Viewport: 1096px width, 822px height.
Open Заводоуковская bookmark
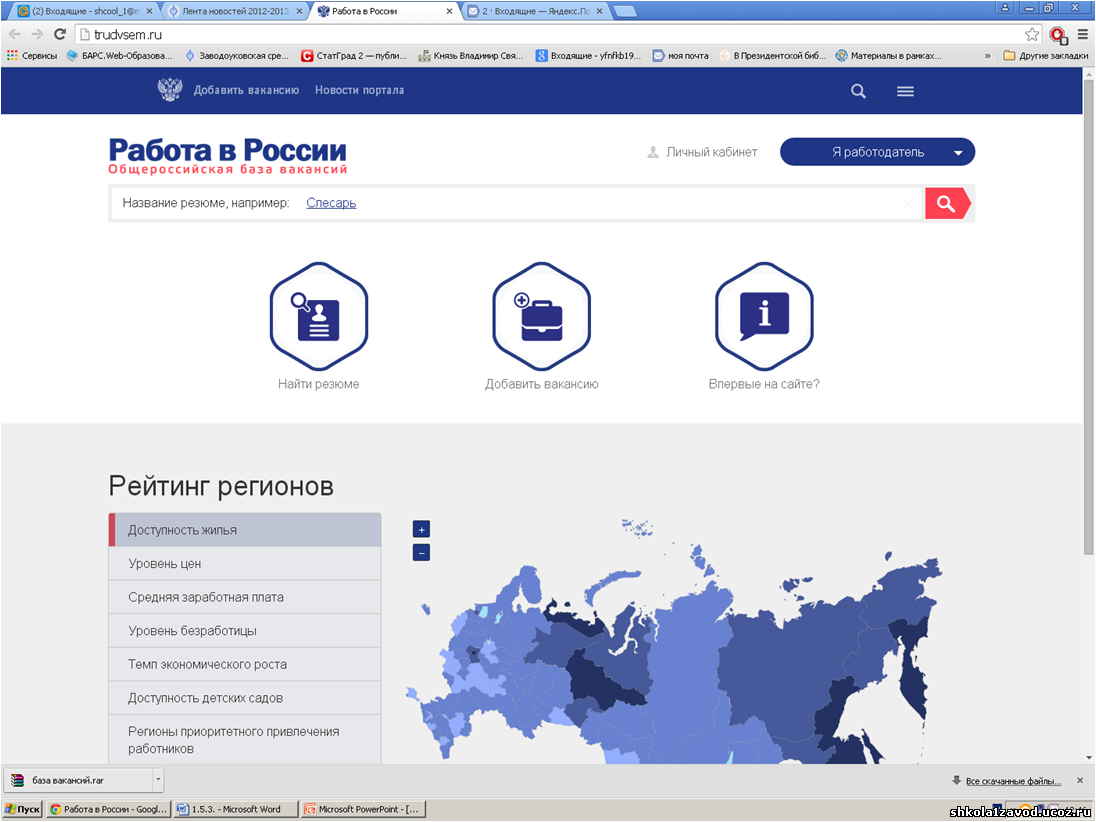pos(237,55)
